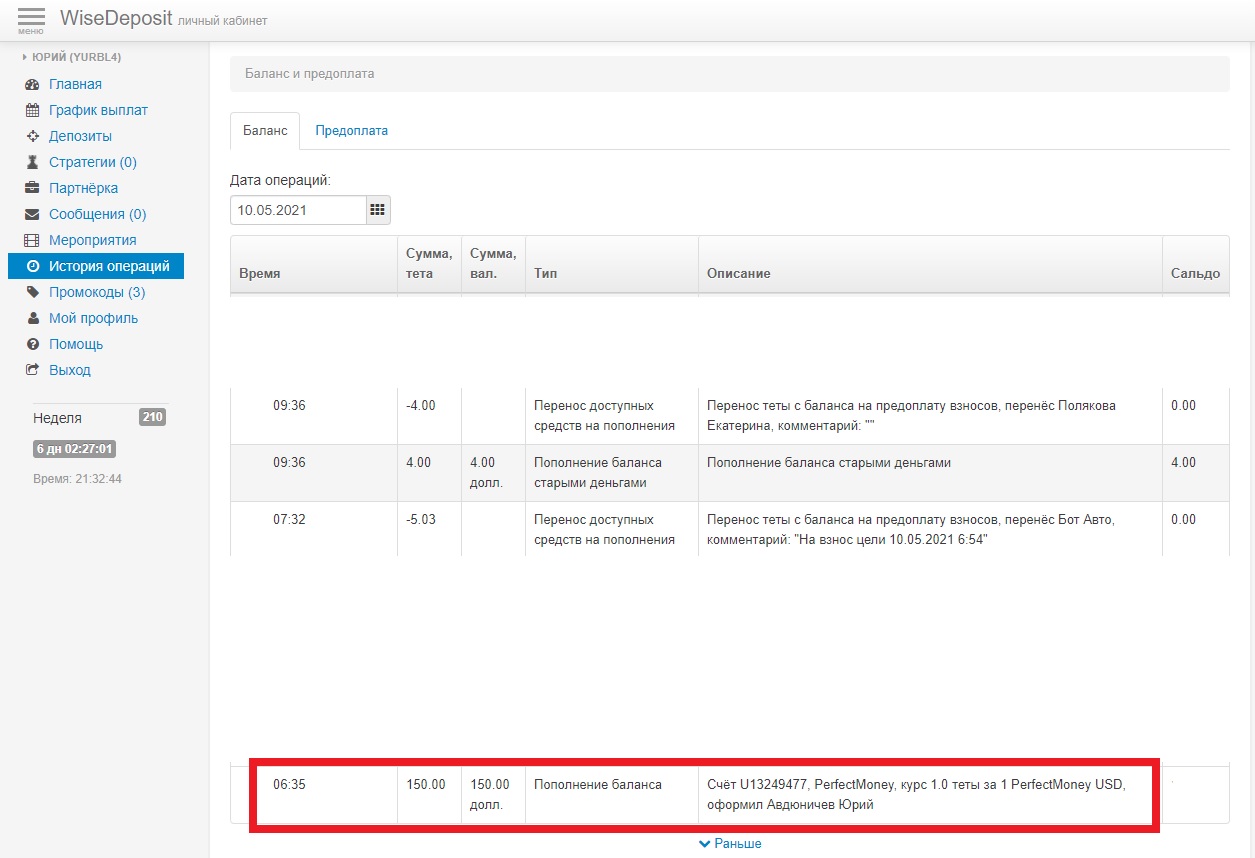1255x858 pixels.
Task: Click the Главная dashboard icon
Action: click(x=32, y=85)
